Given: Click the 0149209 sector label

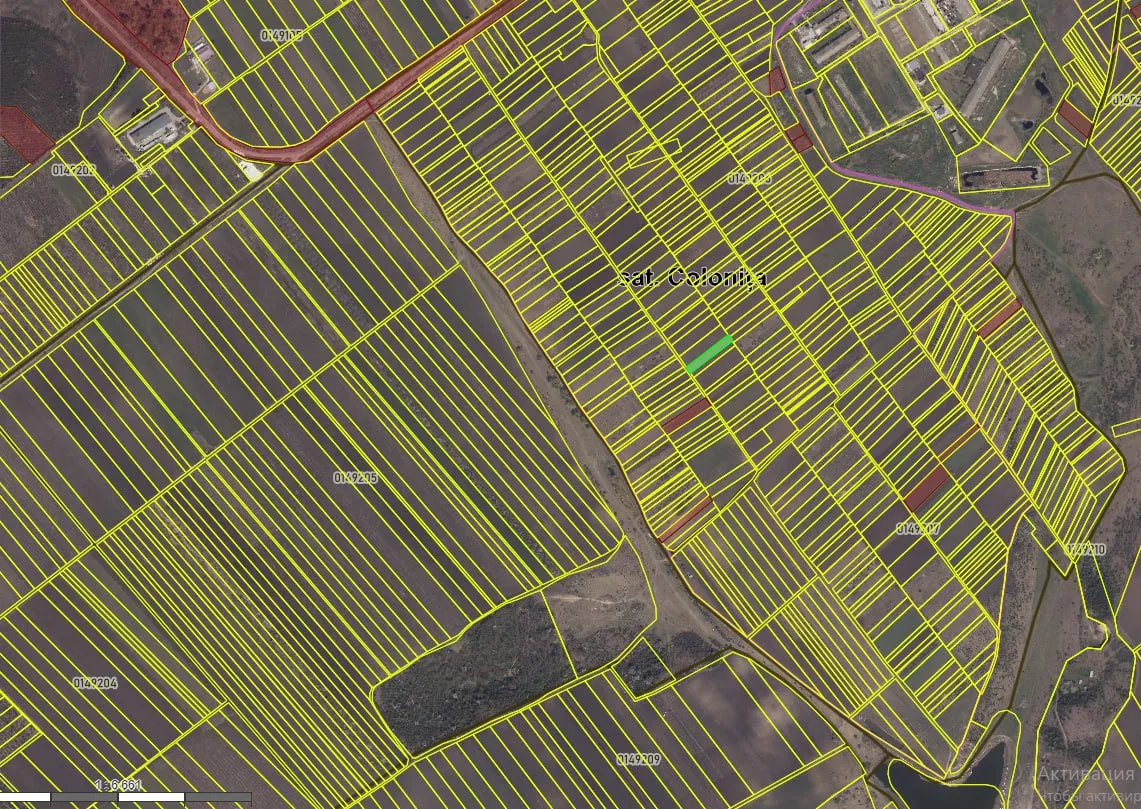Looking at the screenshot, I should (638, 760).
